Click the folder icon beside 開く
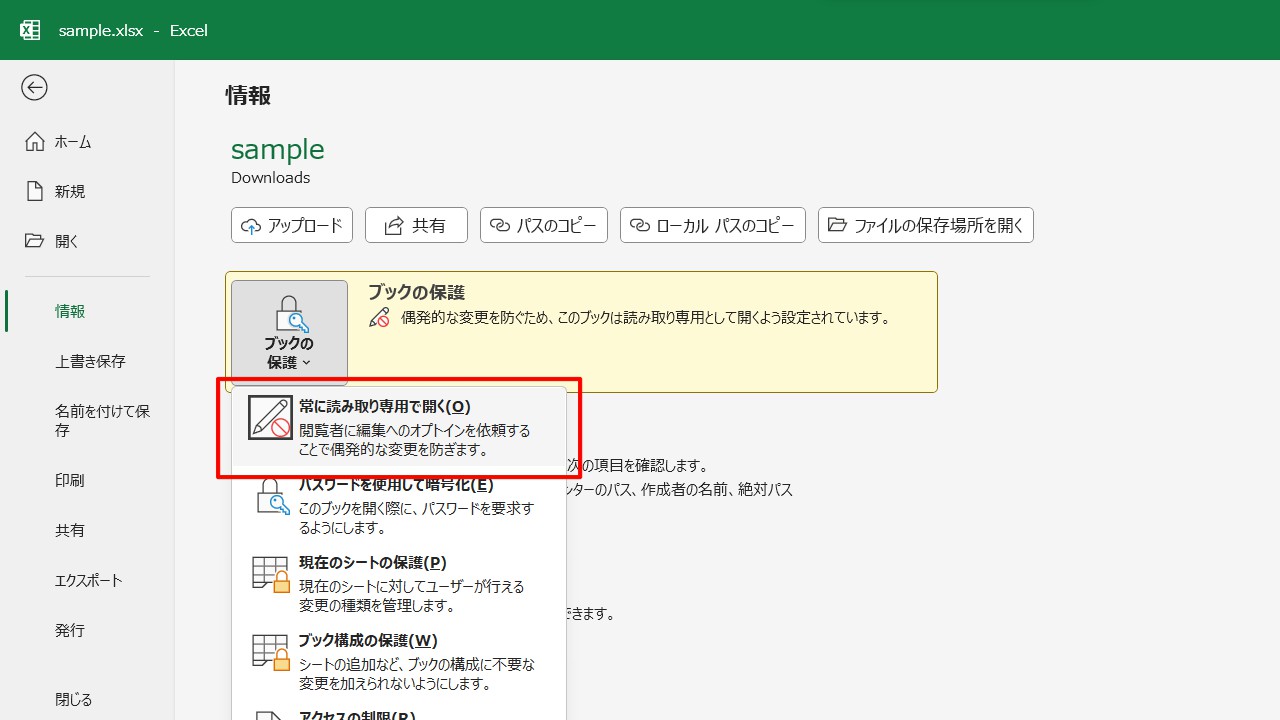 click(34, 240)
